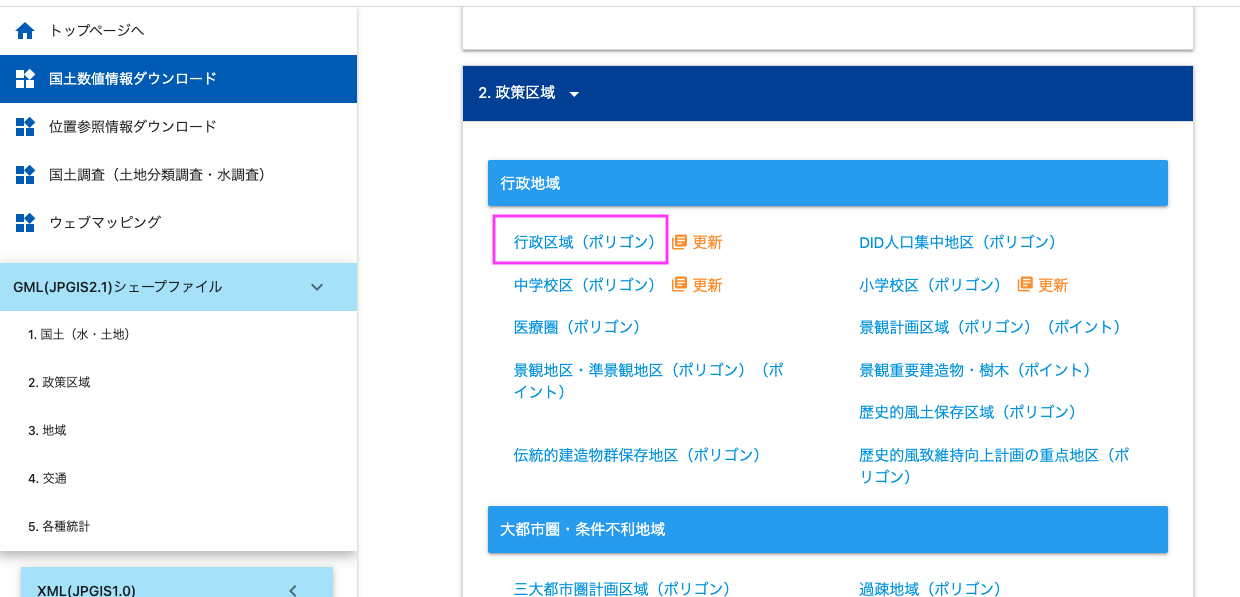Click the widget icon beside 国土数値情報ダウンロード
Screen dimensions: 1240x597
(25, 79)
